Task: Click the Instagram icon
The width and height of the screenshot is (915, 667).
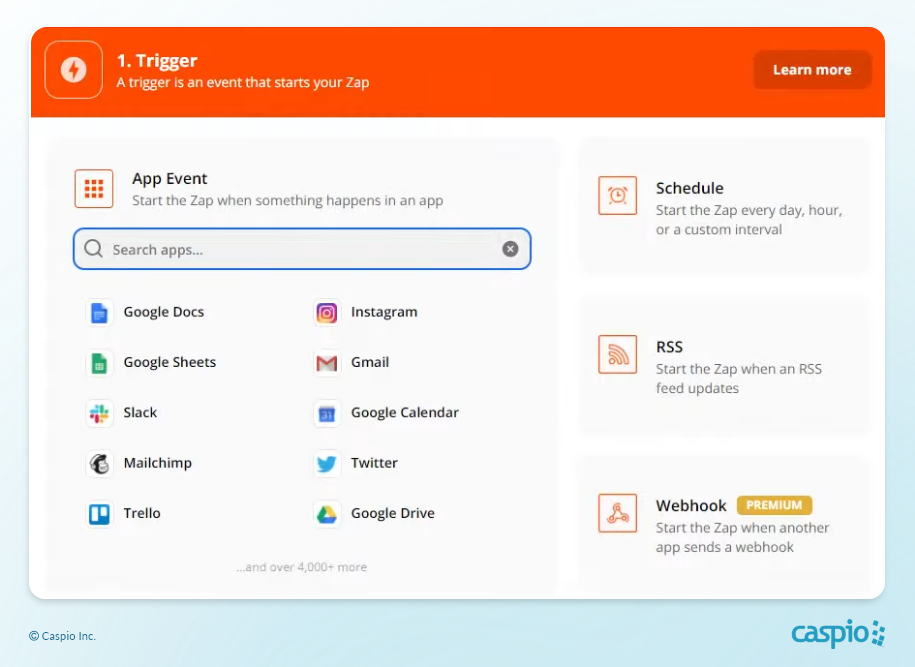Action: [326, 313]
